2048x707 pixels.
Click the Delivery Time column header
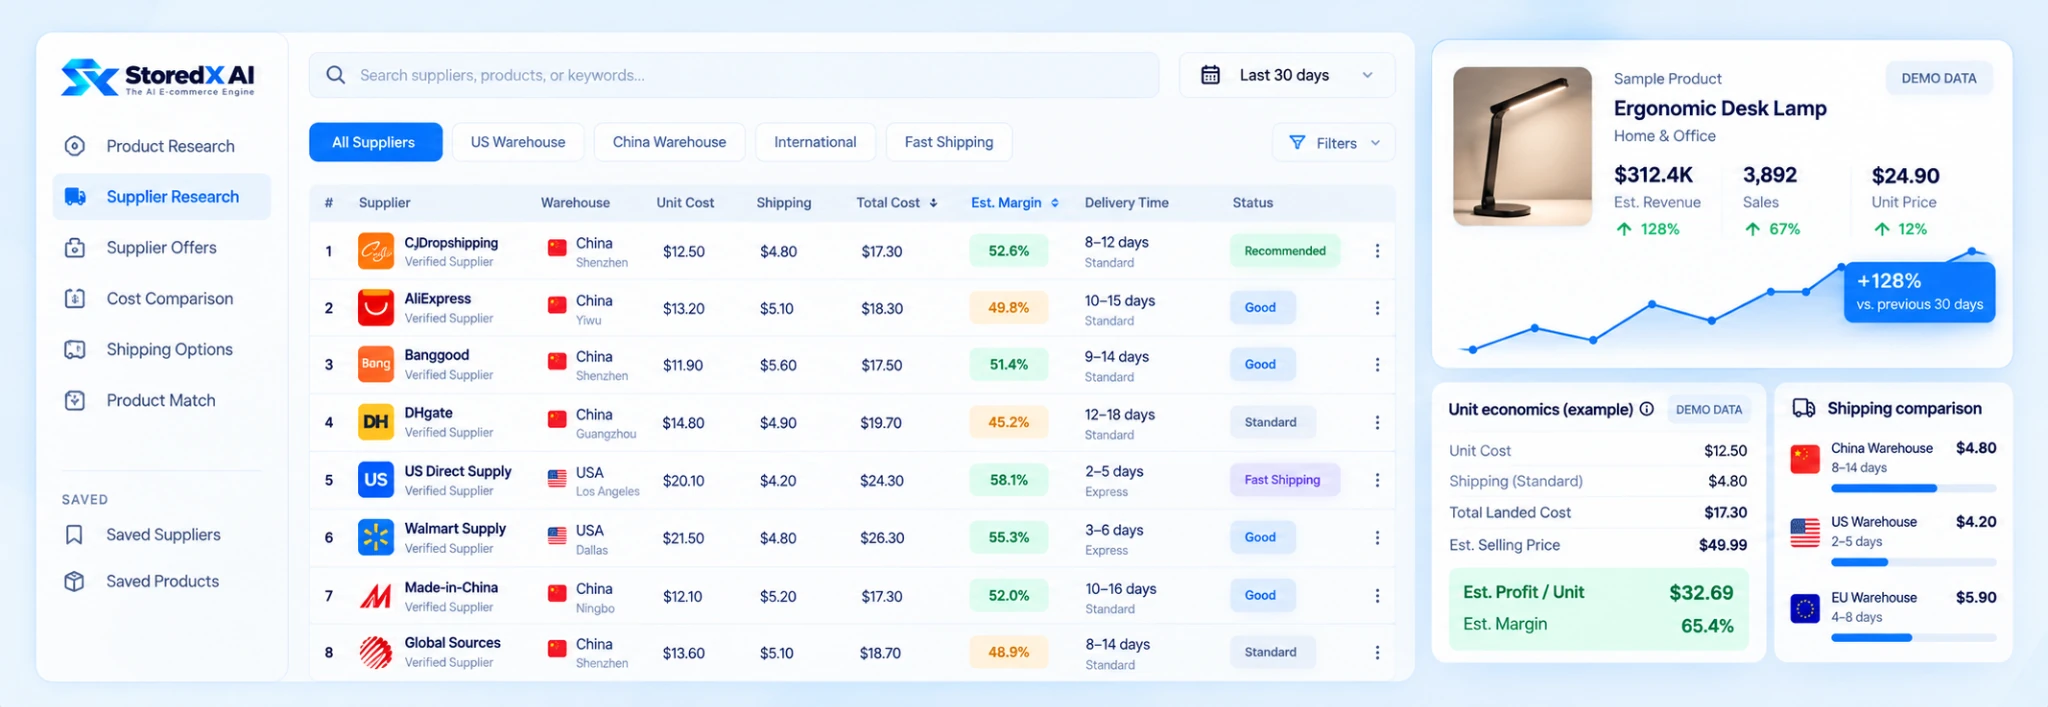[1126, 203]
